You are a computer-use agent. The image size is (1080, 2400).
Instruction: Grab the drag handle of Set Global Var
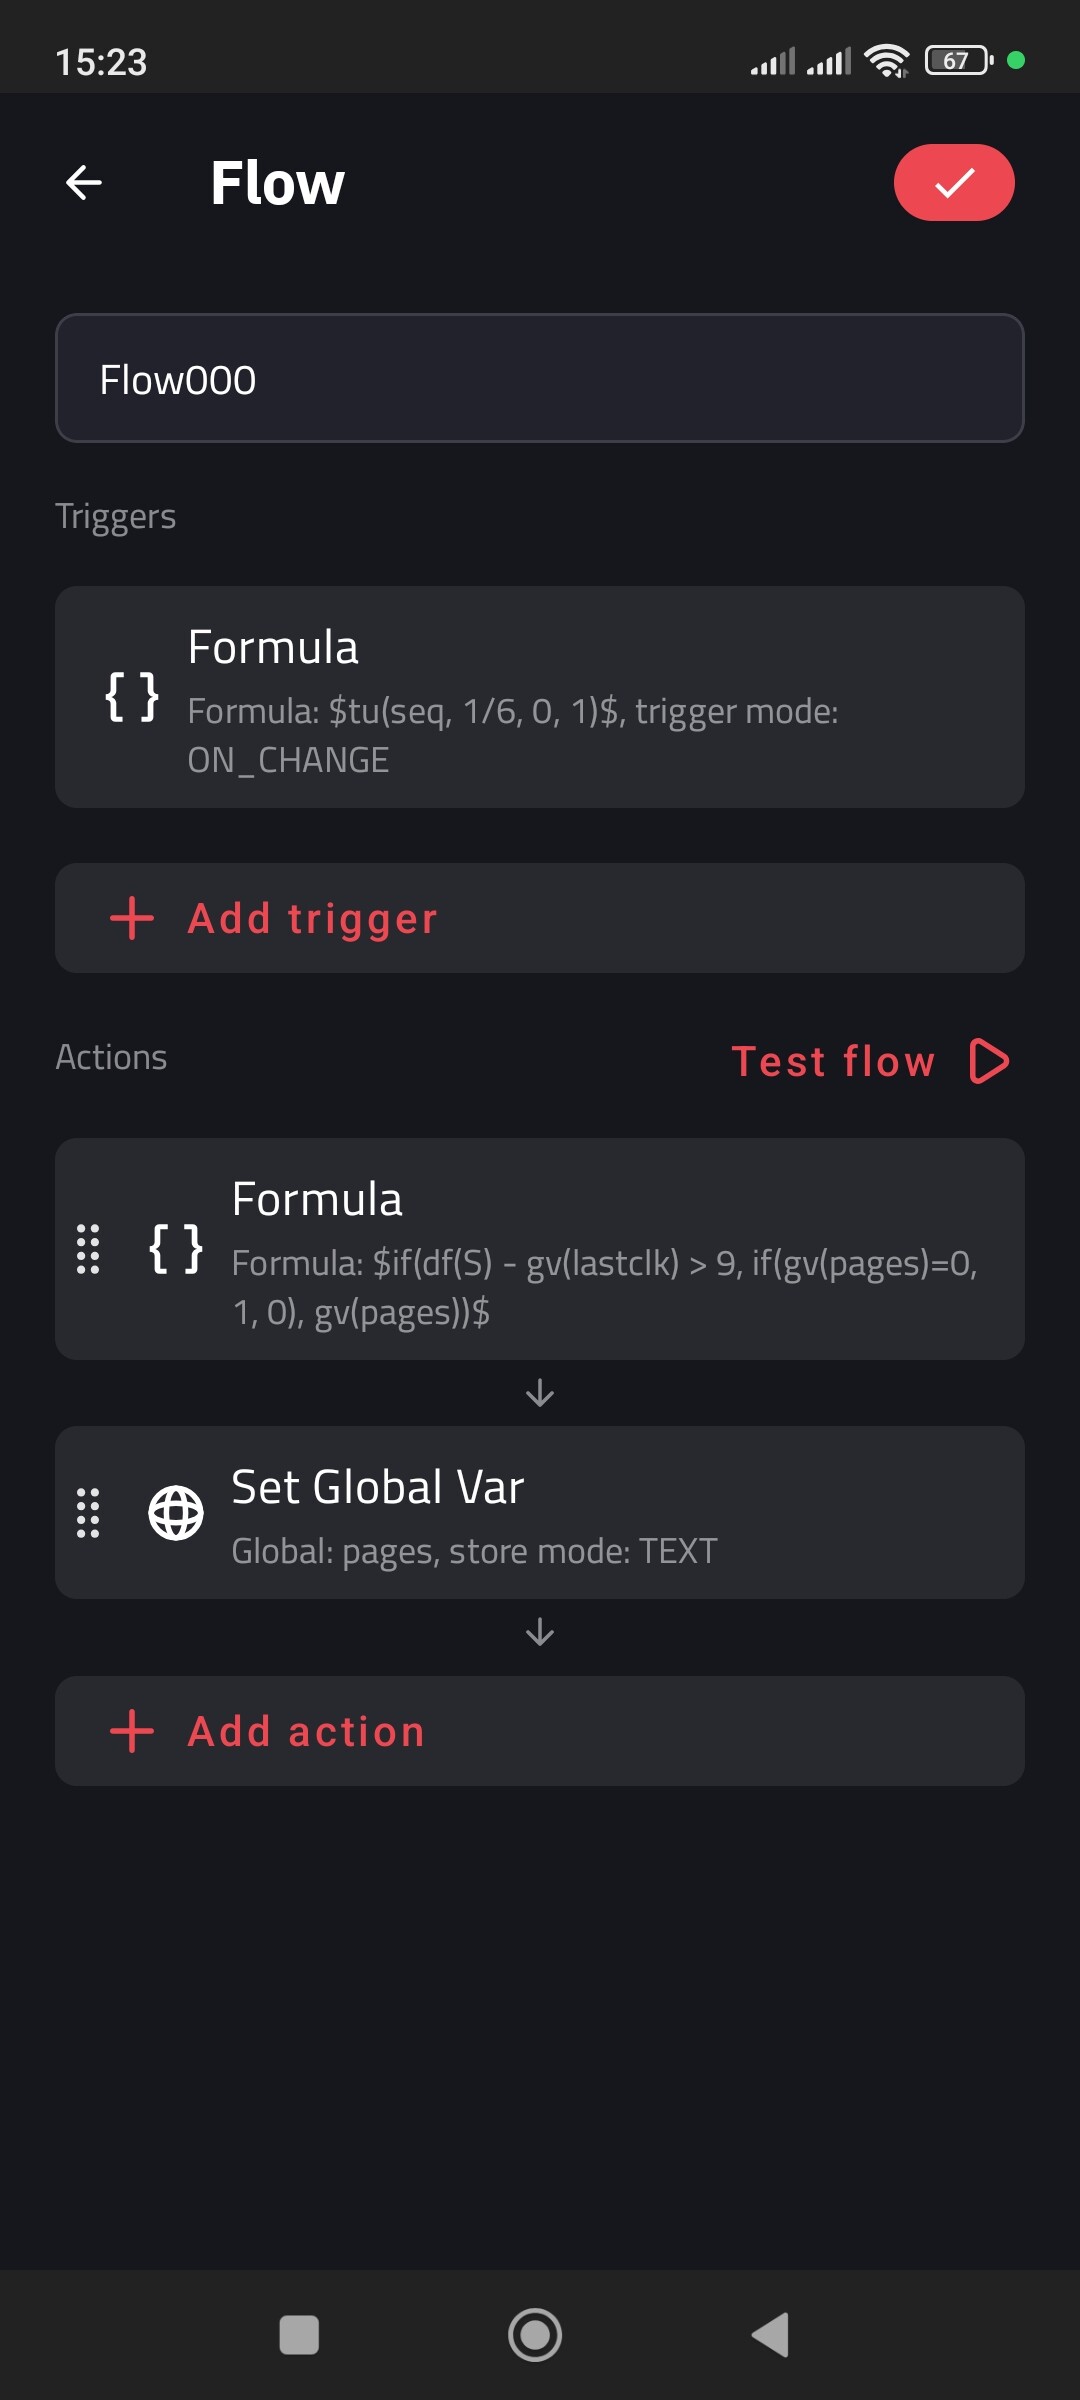pyautogui.click(x=88, y=1513)
